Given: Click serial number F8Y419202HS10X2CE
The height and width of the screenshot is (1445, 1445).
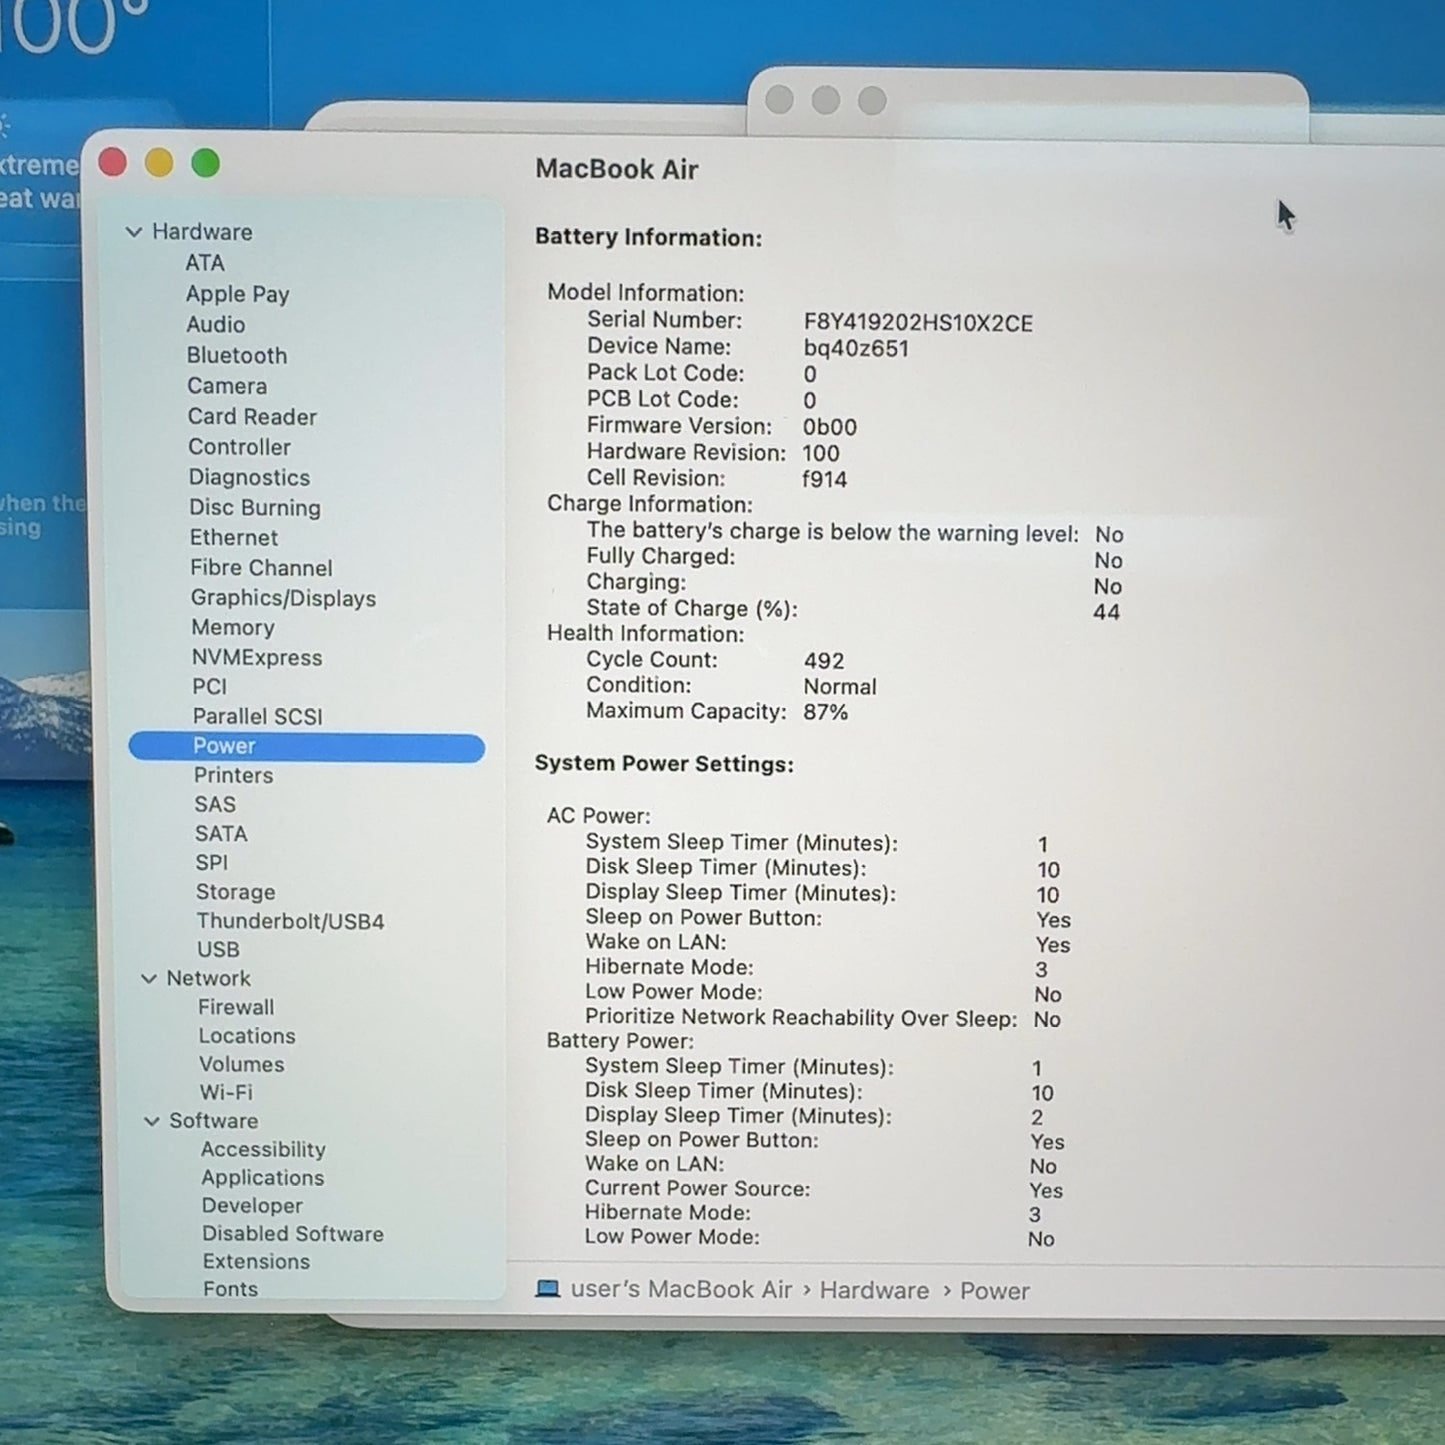Looking at the screenshot, I should pos(918,323).
